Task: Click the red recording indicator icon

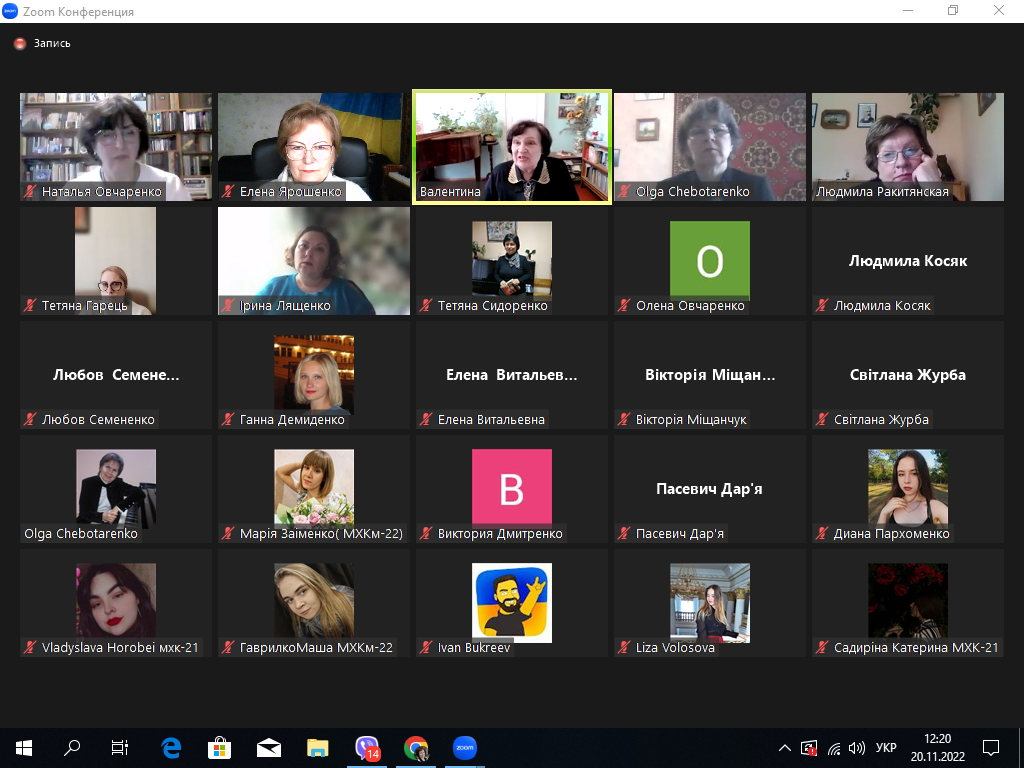Action: click(19, 44)
